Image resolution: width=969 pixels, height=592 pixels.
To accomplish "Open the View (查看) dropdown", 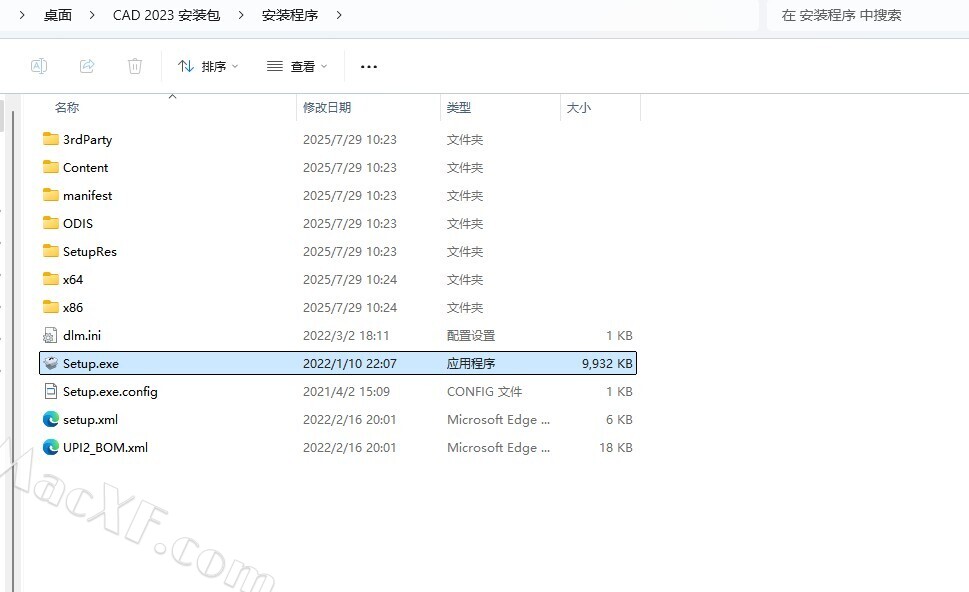I will tap(297, 66).
